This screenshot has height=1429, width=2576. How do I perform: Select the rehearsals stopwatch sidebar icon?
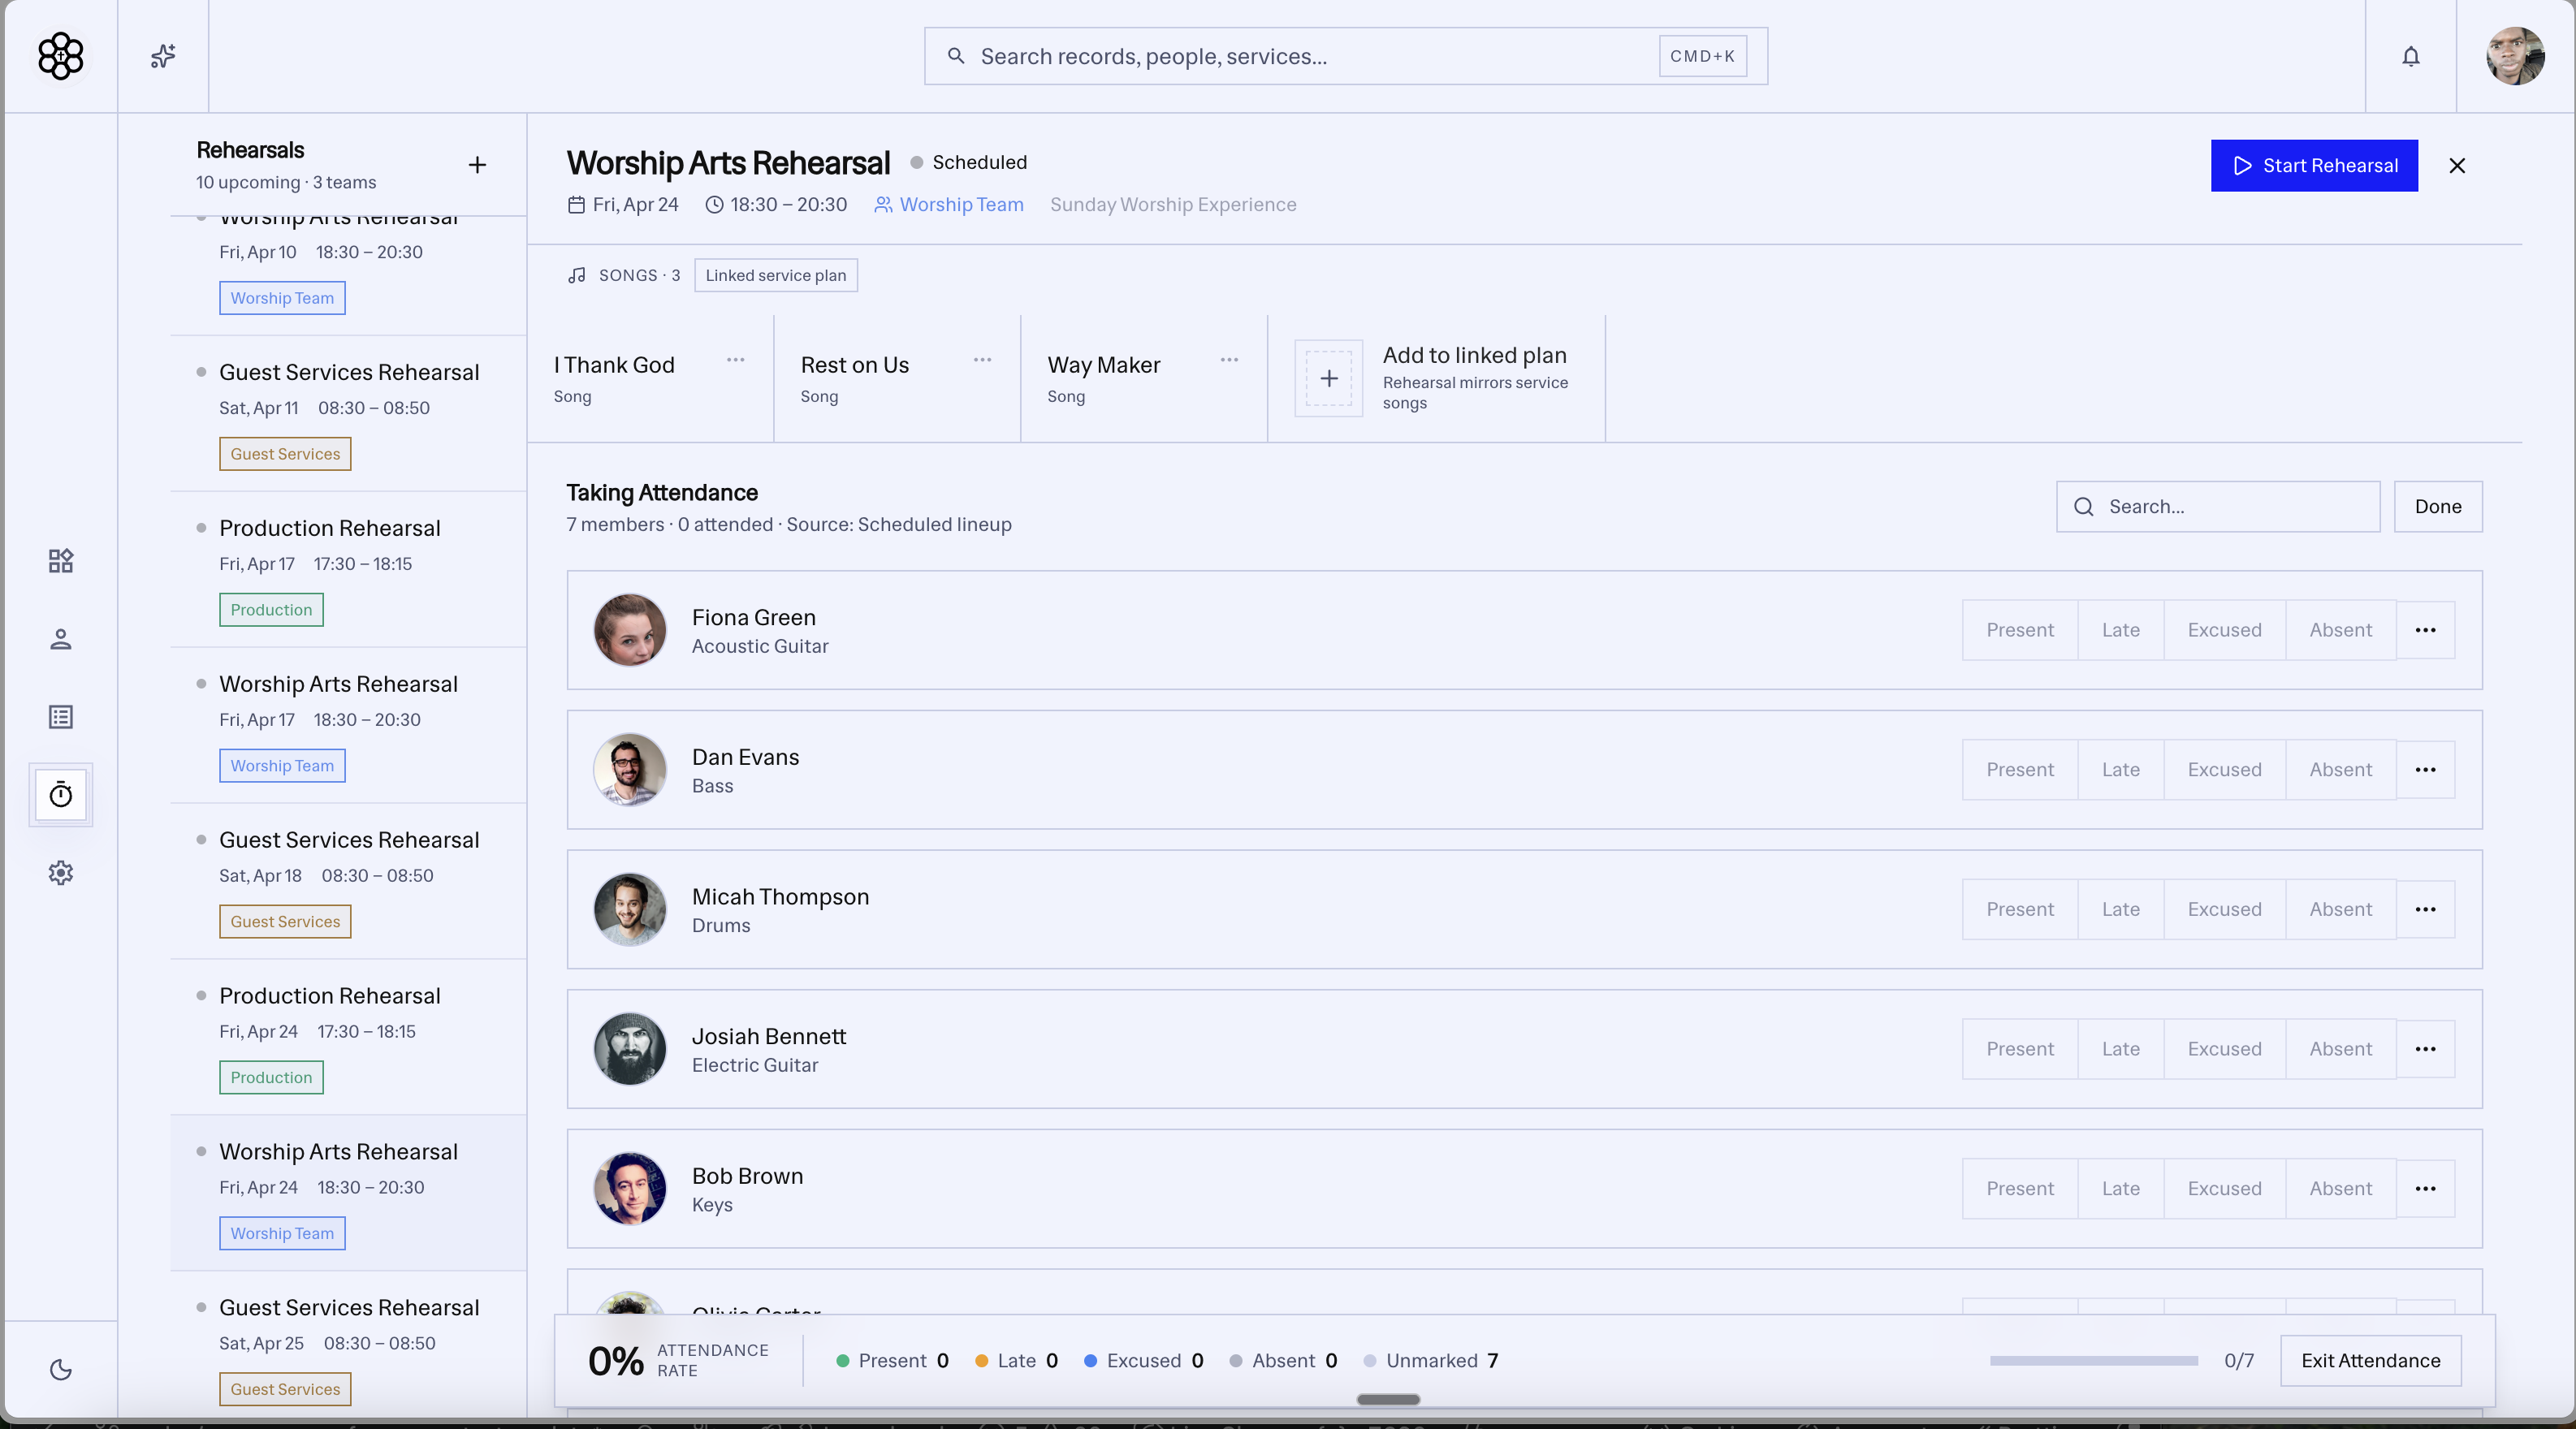point(61,795)
